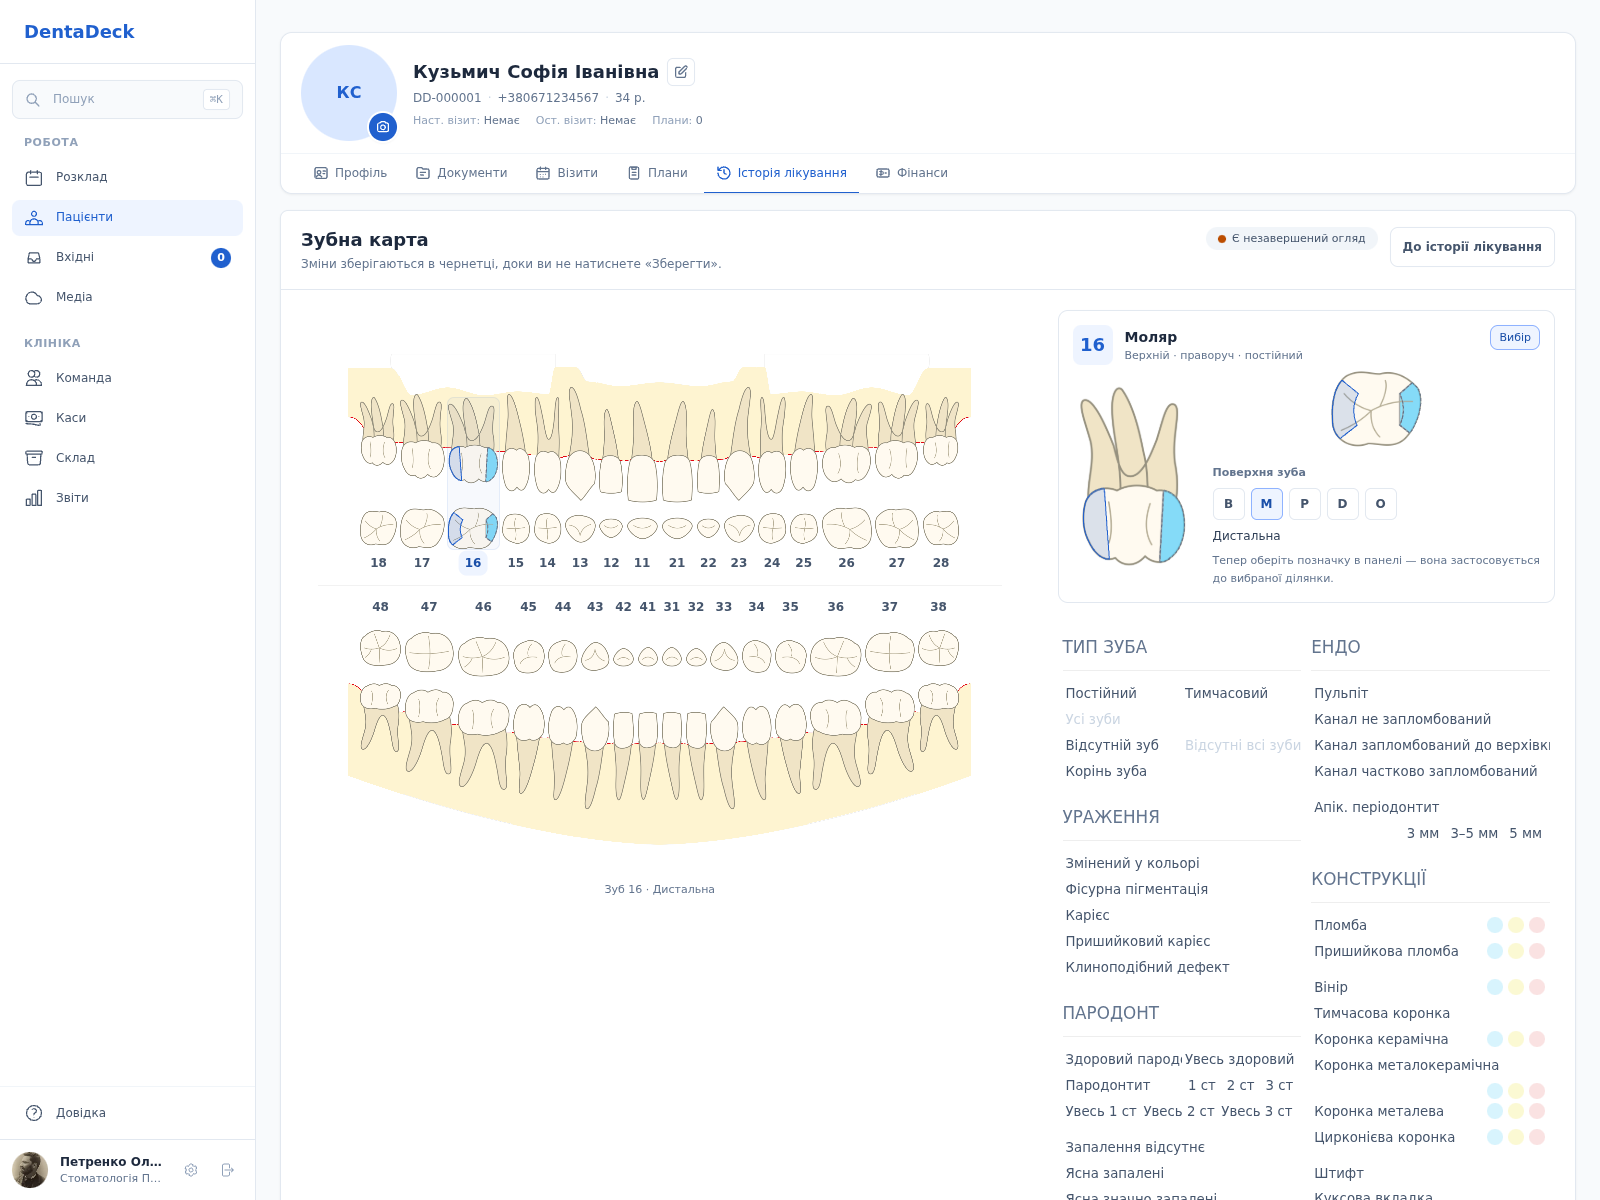Open Довідка help link
The width and height of the screenshot is (1600, 1200).
[x=127, y=1113]
